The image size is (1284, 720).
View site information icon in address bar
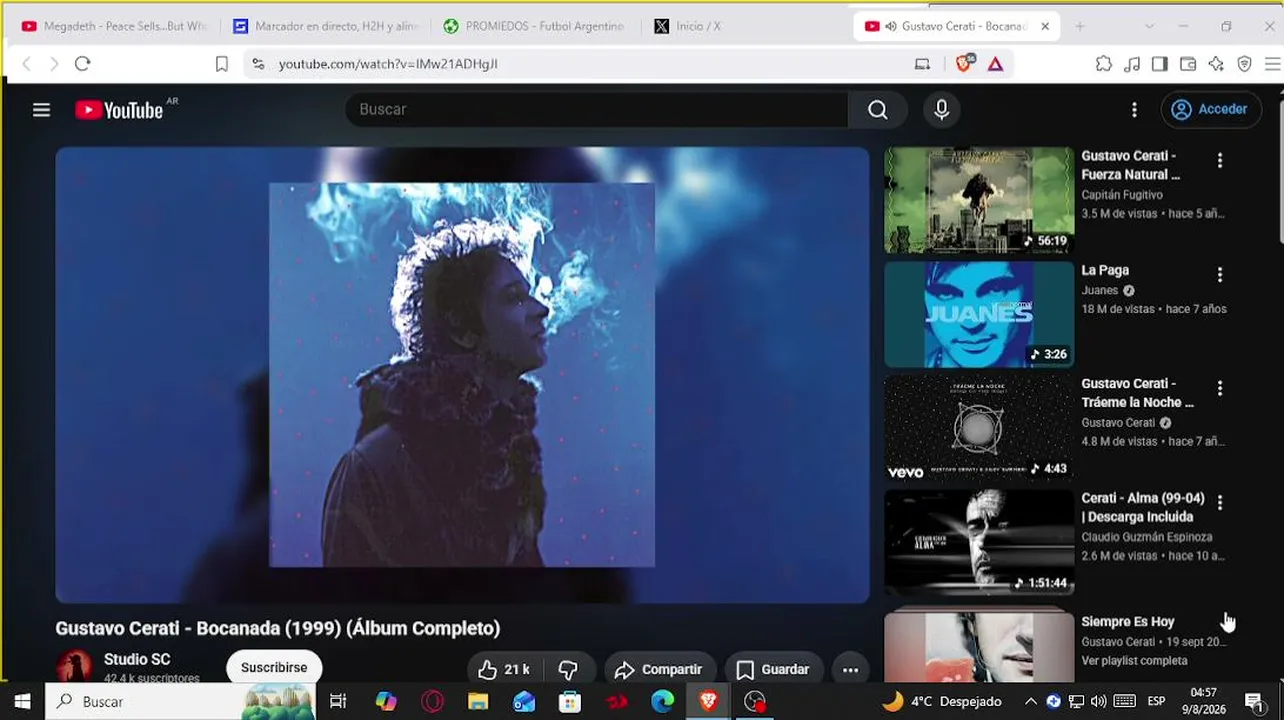(258, 64)
